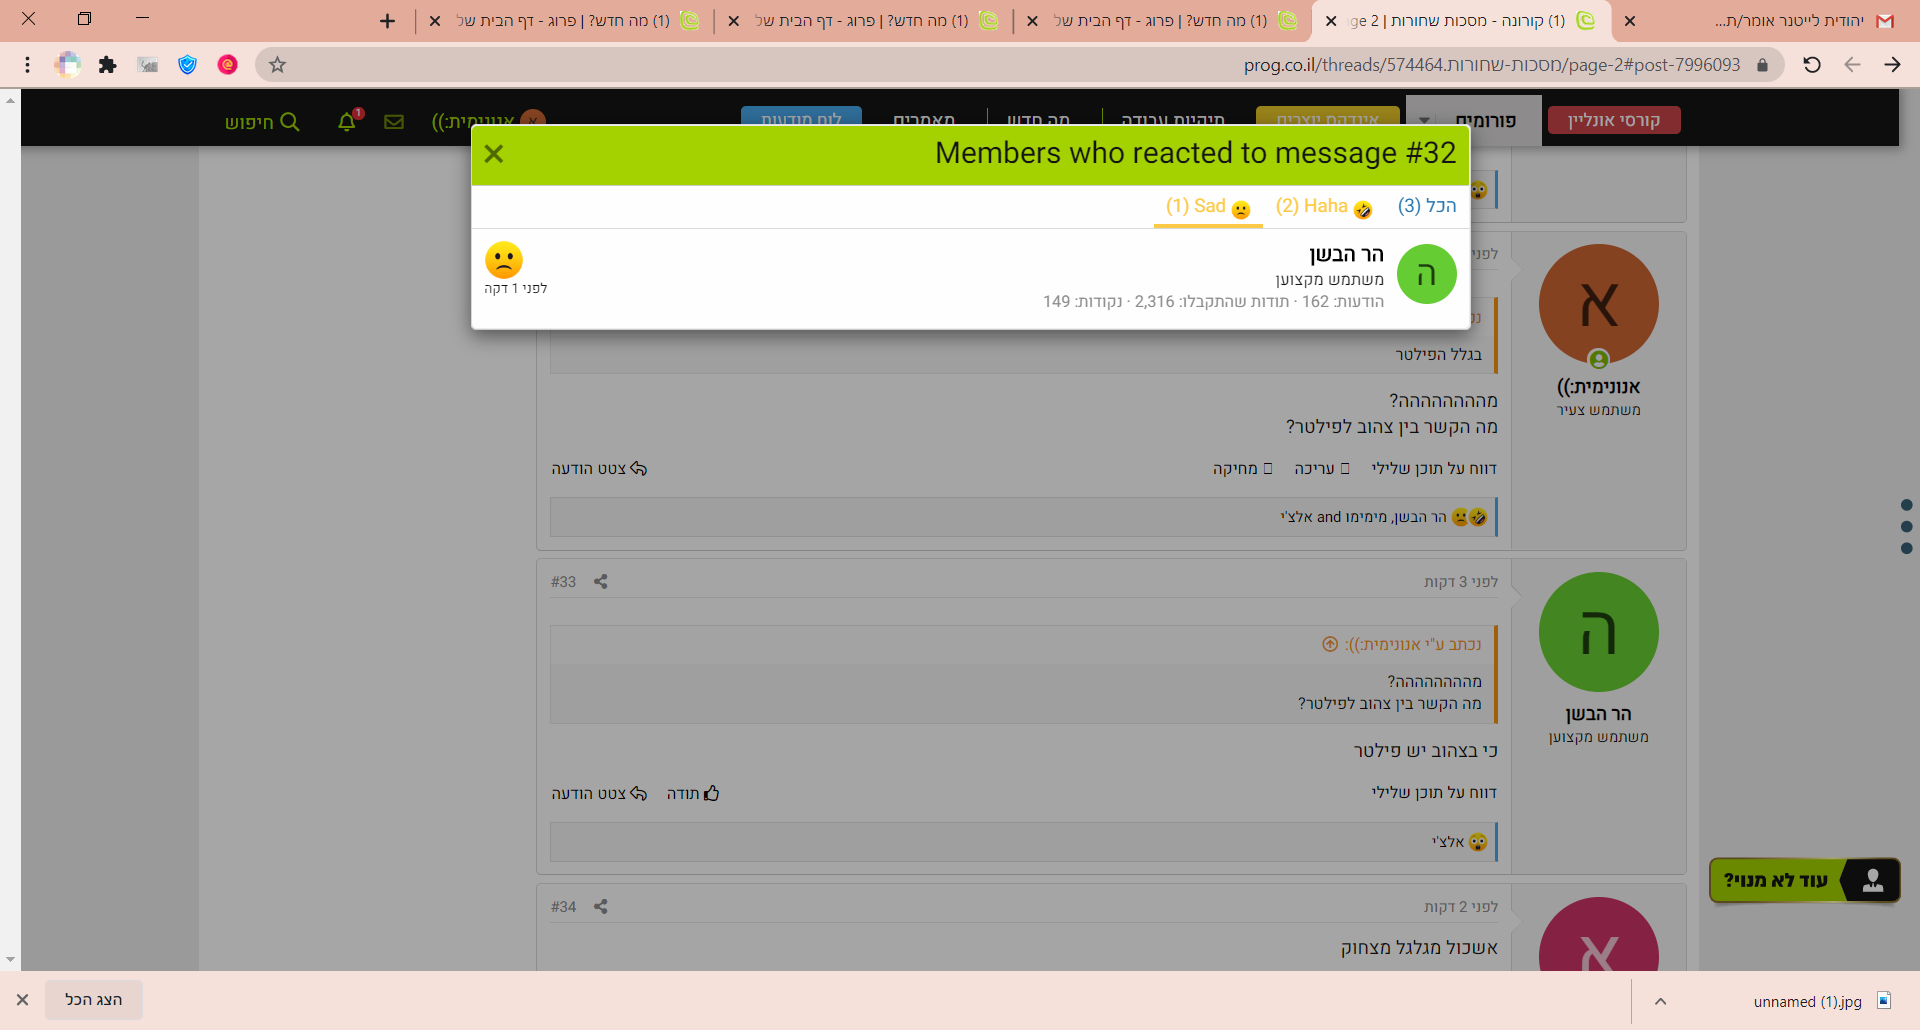Click the מחיקה delete link on post #32
1920x1030 pixels.
1243,469
